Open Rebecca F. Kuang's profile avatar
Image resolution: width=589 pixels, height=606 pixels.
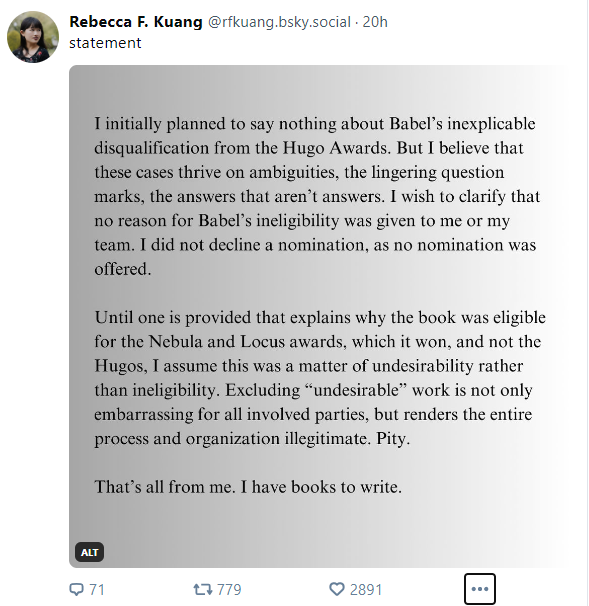pos(33,37)
